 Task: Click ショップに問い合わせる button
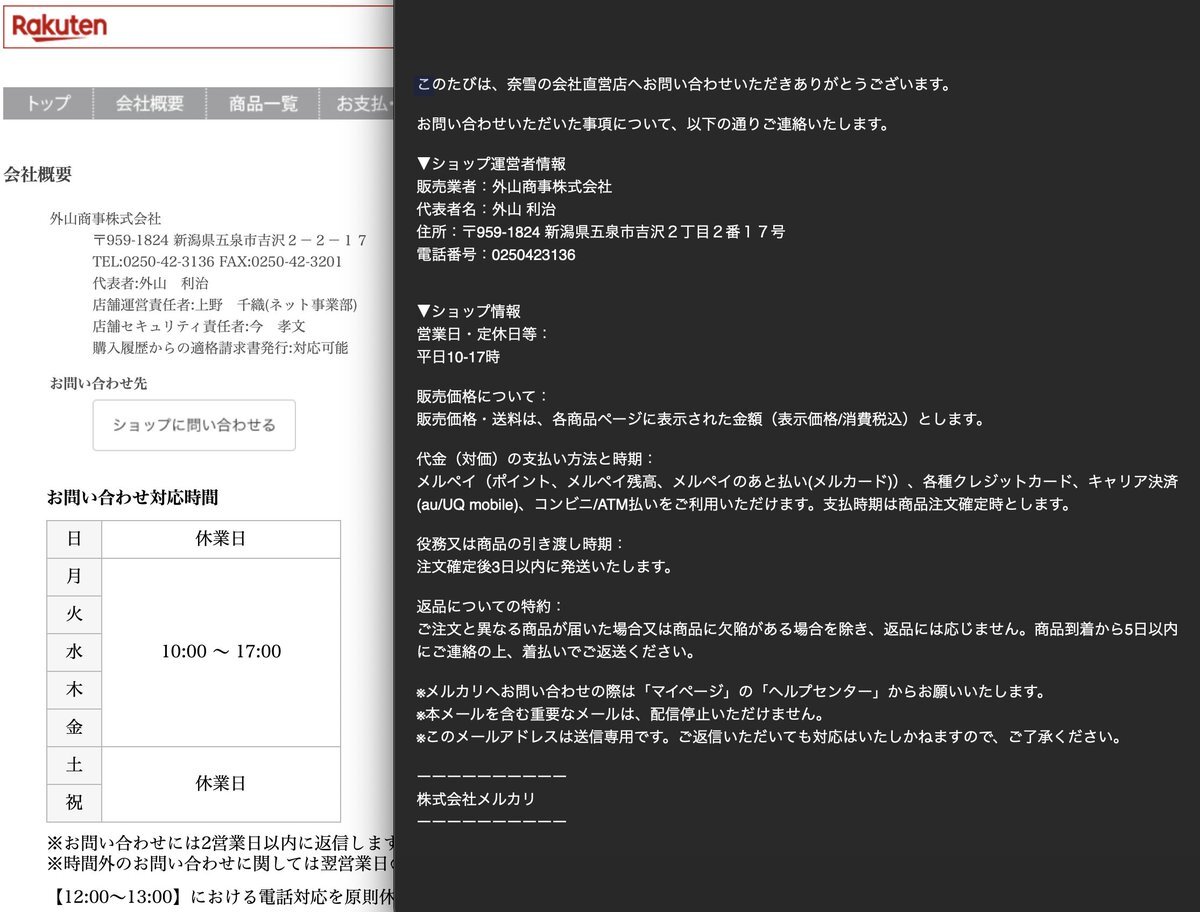tap(194, 425)
